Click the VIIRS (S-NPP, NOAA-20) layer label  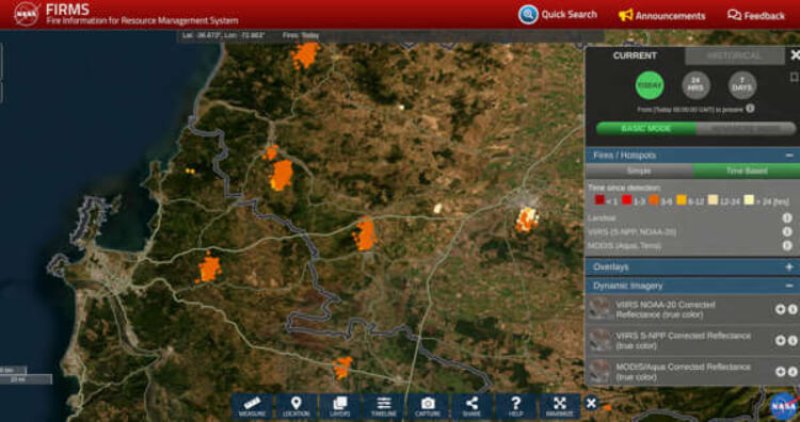coord(632,232)
